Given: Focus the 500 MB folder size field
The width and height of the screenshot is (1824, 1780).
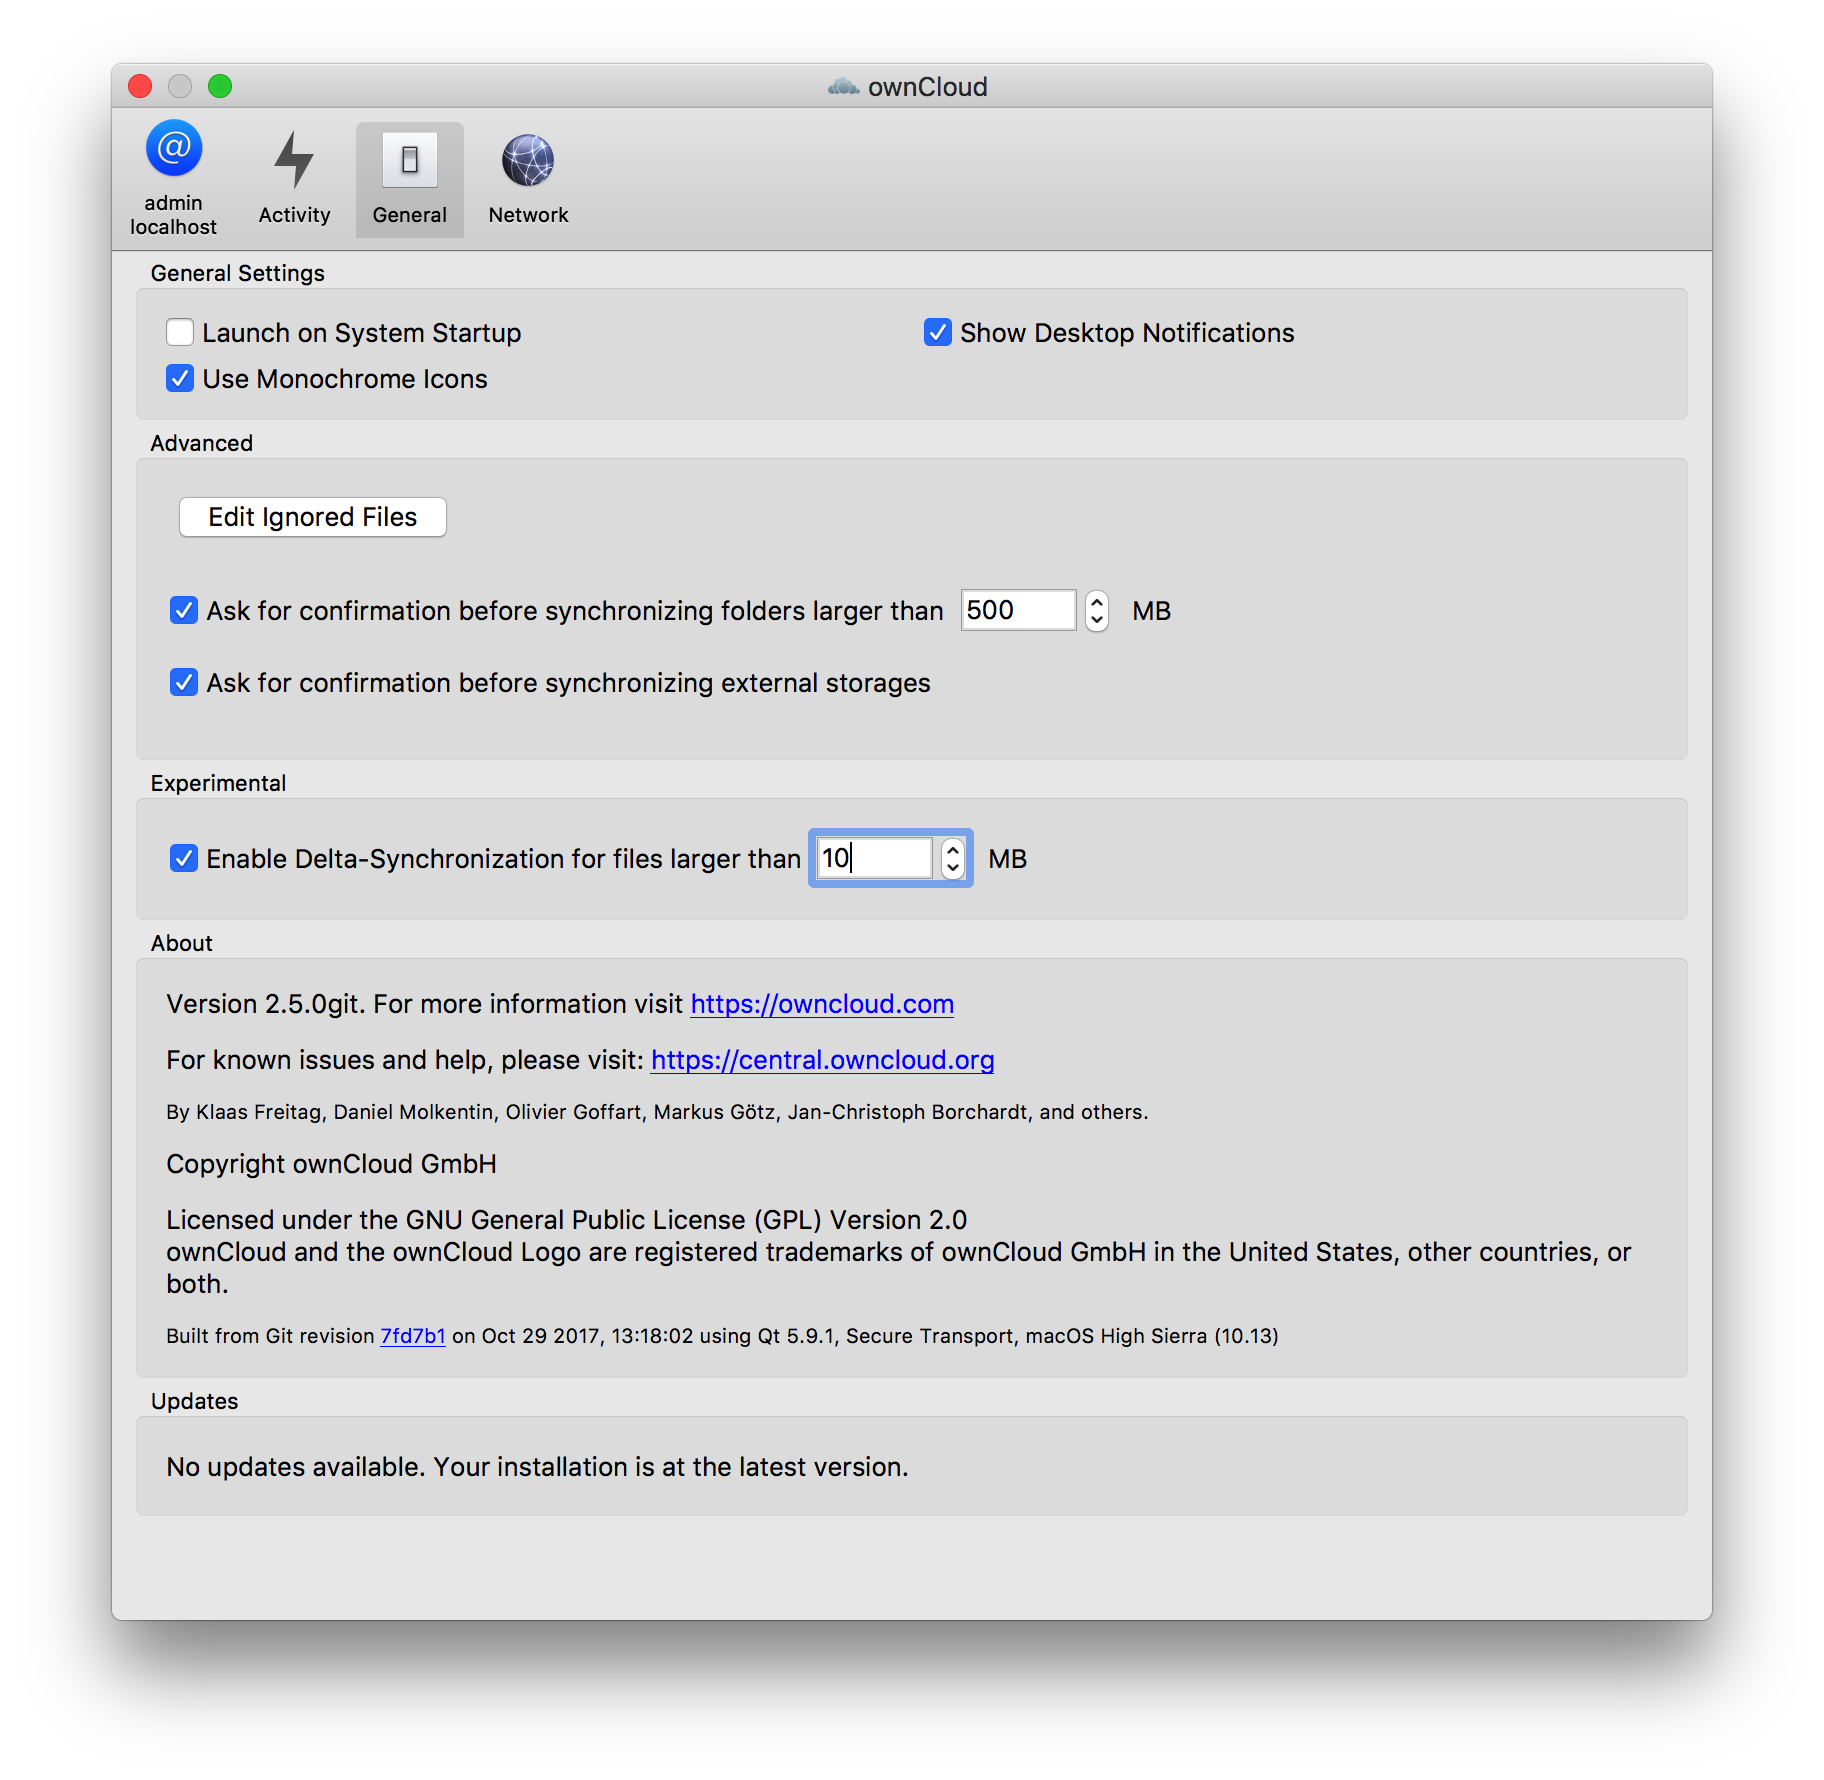Looking at the screenshot, I should pyautogui.click(x=1018, y=610).
